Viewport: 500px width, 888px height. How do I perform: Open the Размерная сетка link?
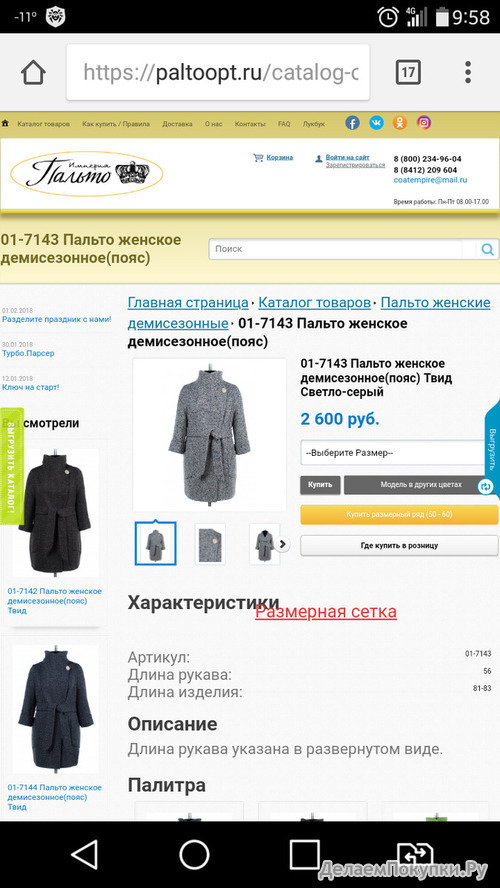326,612
